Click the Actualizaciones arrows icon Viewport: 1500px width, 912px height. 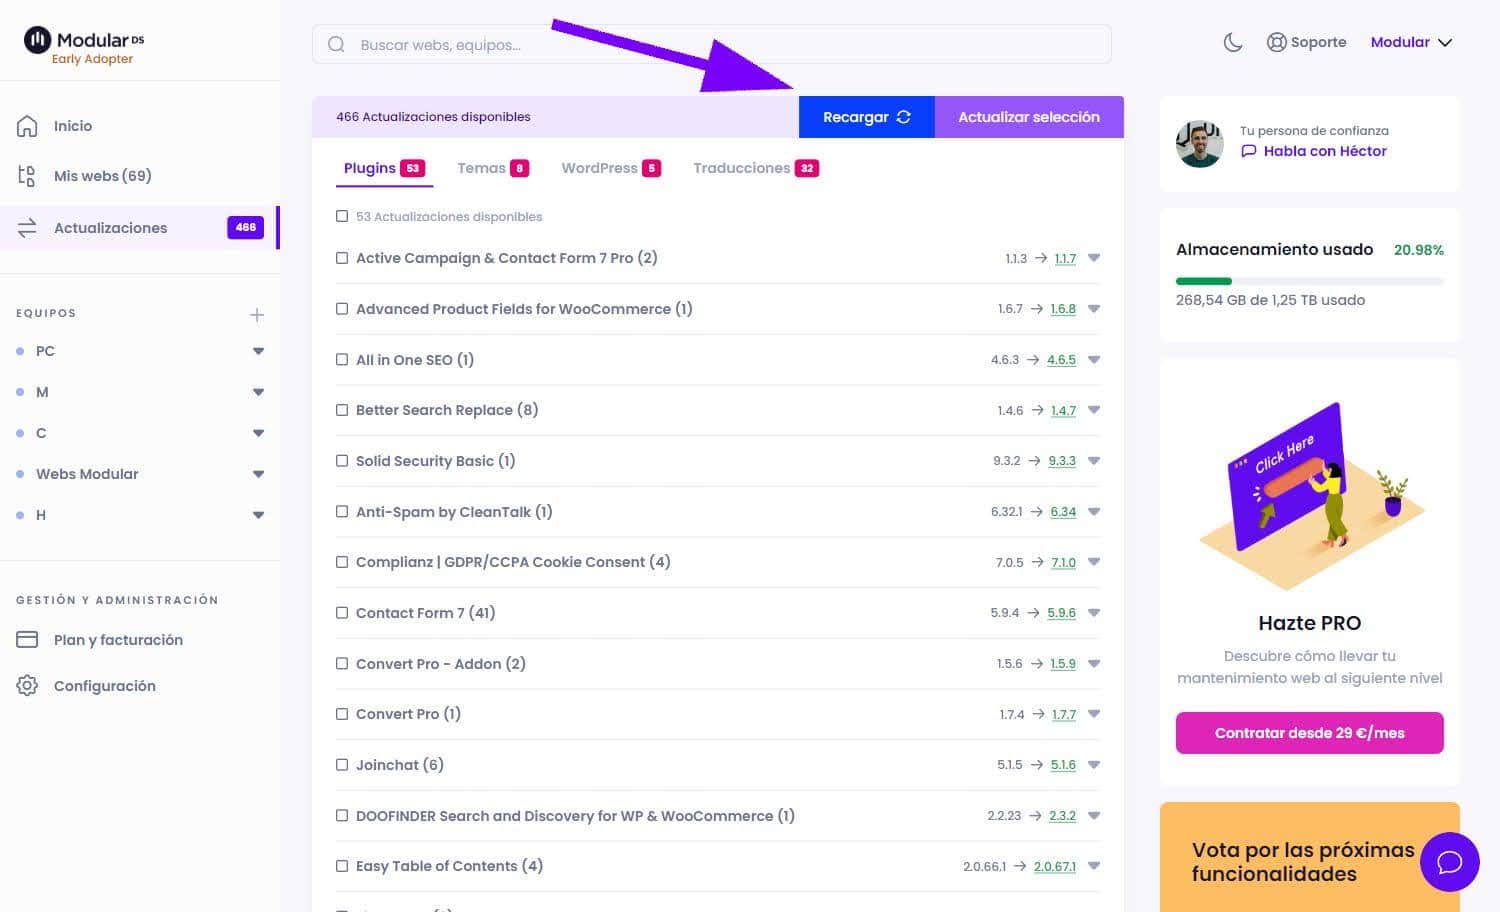27,228
